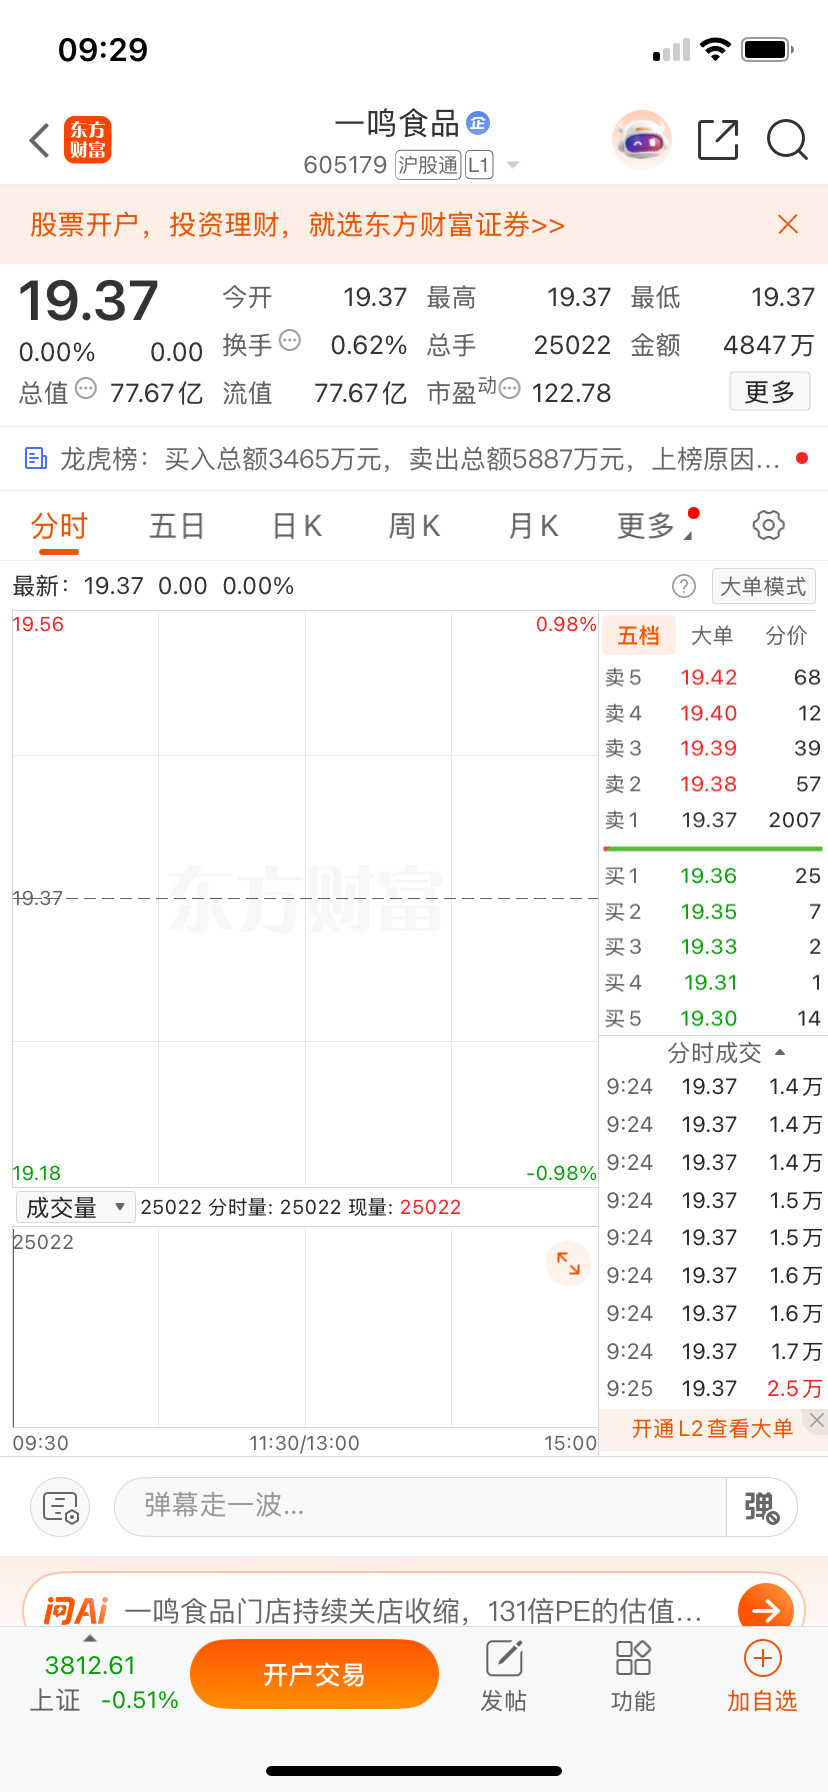Open 发帖 post icon
Screen dimensions: 828x1792
pyautogui.click(x=504, y=1676)
